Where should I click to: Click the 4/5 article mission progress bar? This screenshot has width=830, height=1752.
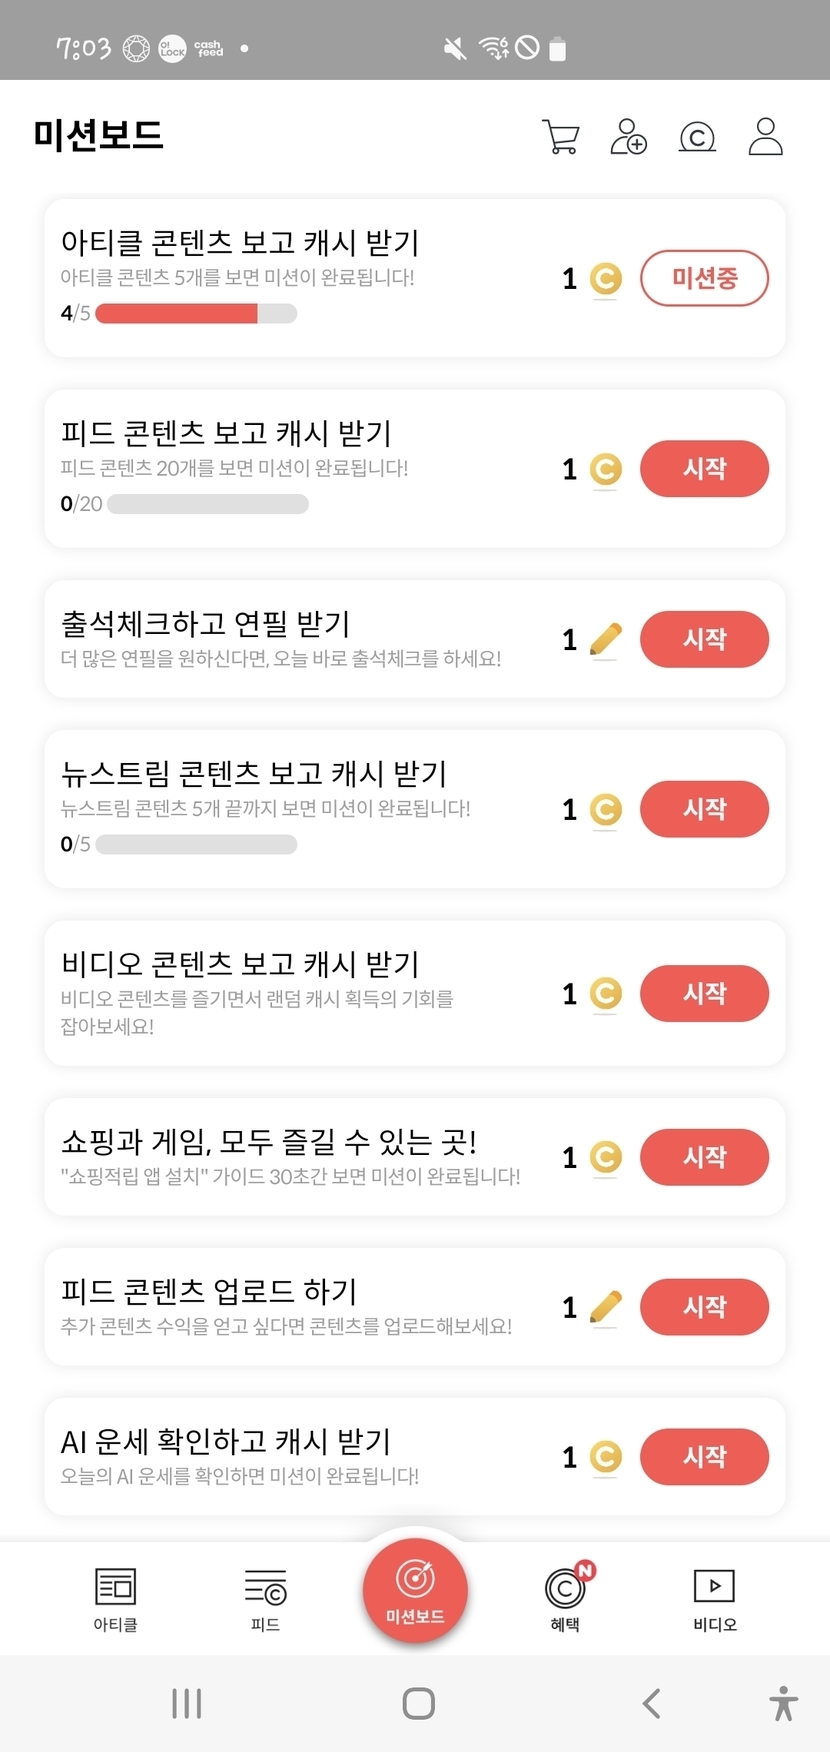[196, 313]
